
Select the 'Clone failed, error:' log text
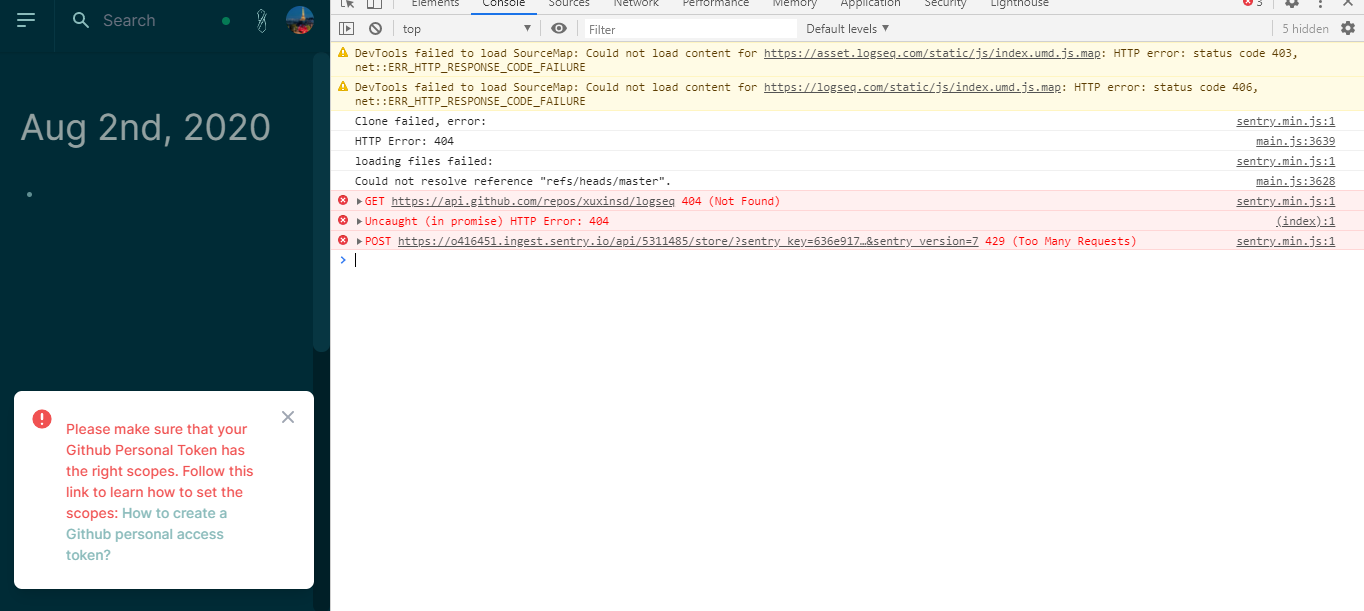[420, 121]
